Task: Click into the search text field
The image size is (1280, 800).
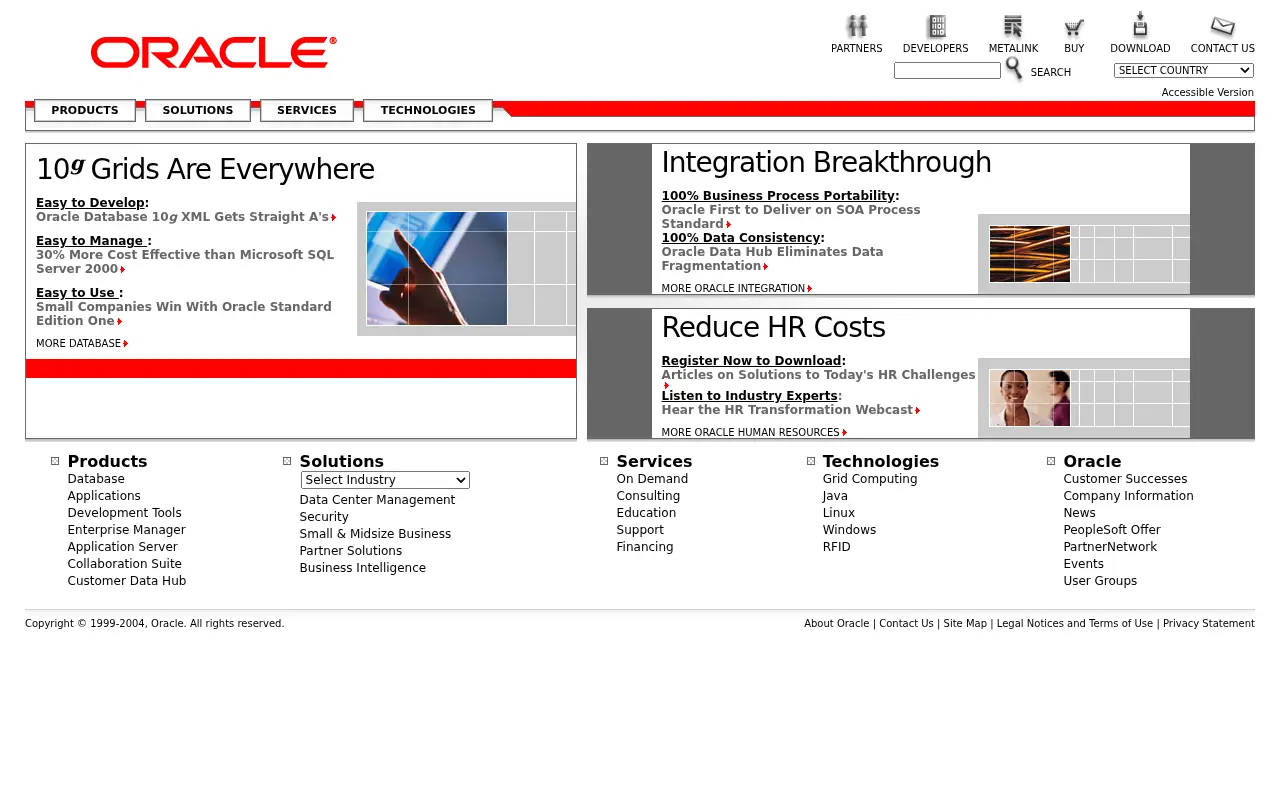Action: tap(947, 70)
